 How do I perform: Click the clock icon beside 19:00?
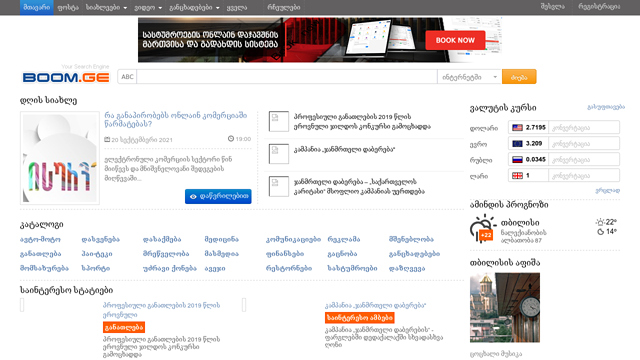tap(231, 139)
